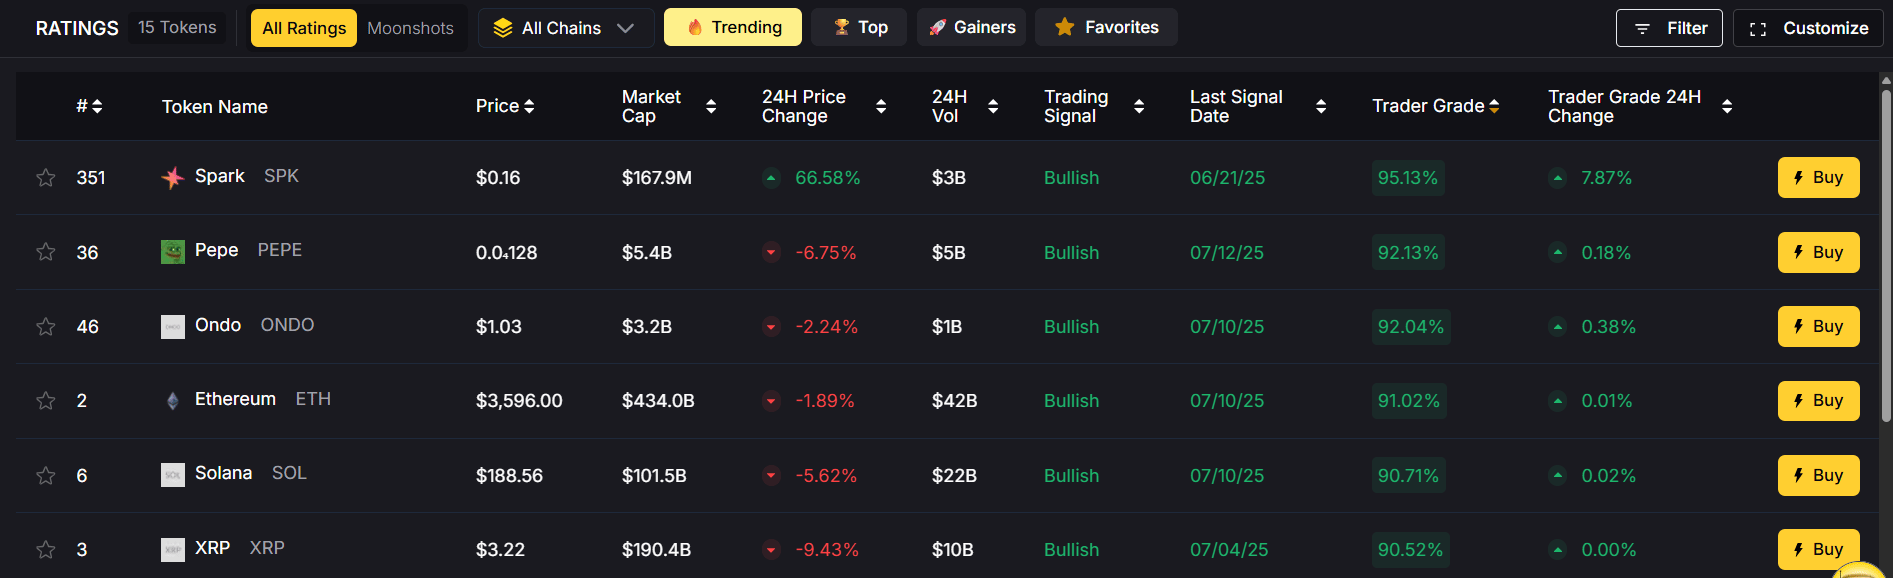The image size is (1893, 578).
Task: Open the All Chains dropdown
Action: 566,28
